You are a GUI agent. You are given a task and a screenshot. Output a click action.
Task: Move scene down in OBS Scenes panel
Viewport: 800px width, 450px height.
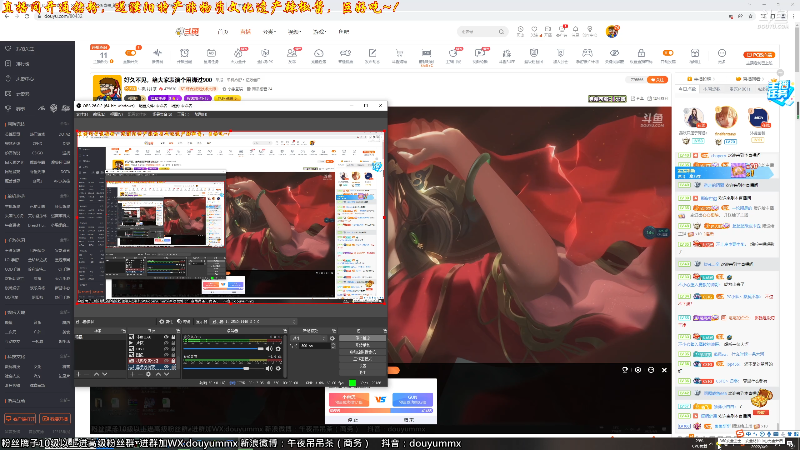pos(105,374)
